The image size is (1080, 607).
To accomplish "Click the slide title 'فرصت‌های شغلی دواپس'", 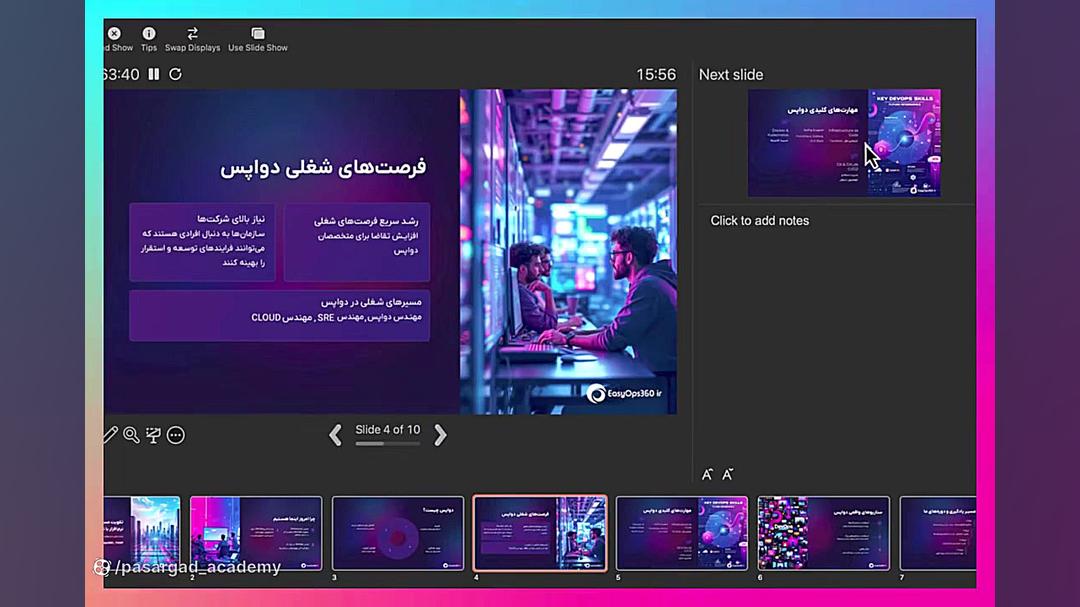I will point(323,167).
